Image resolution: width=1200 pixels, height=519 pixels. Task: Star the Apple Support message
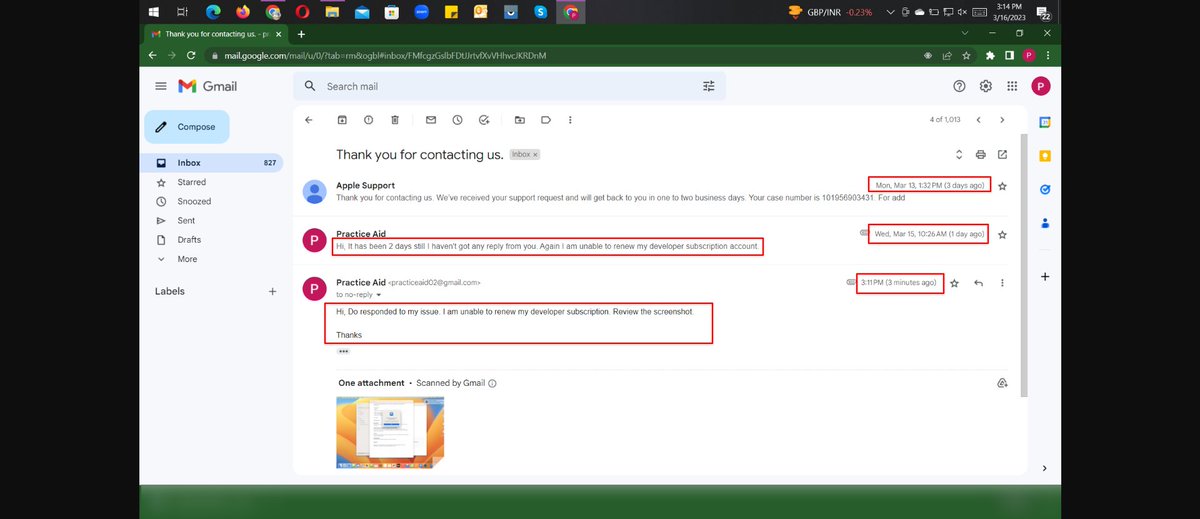click(1003, 186)
